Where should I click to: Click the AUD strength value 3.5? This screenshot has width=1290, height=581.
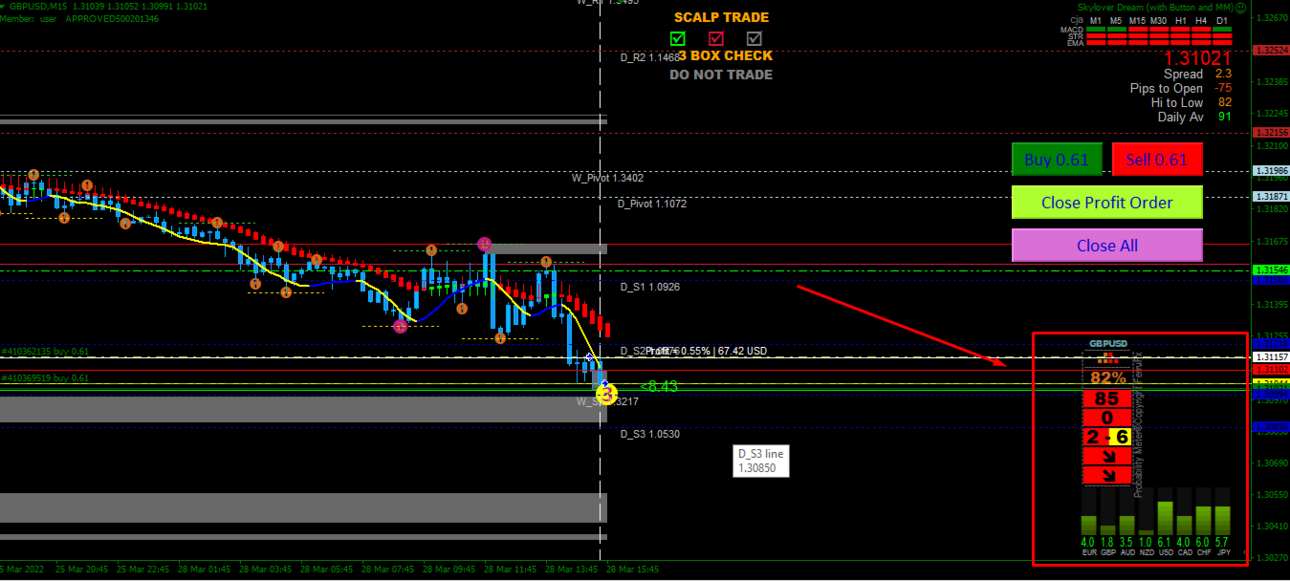(1127, 542)
